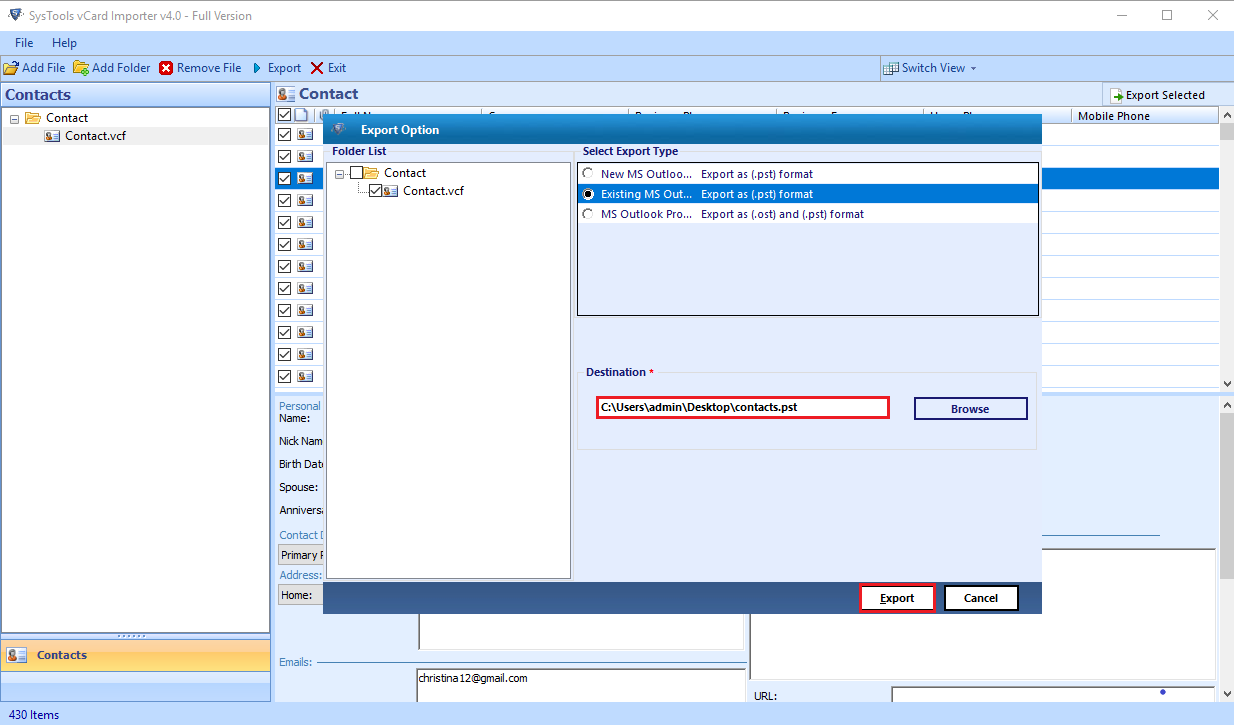1234x725 pixels.
Task: Click the Contacts panel header
Action: tap(135, 95)
